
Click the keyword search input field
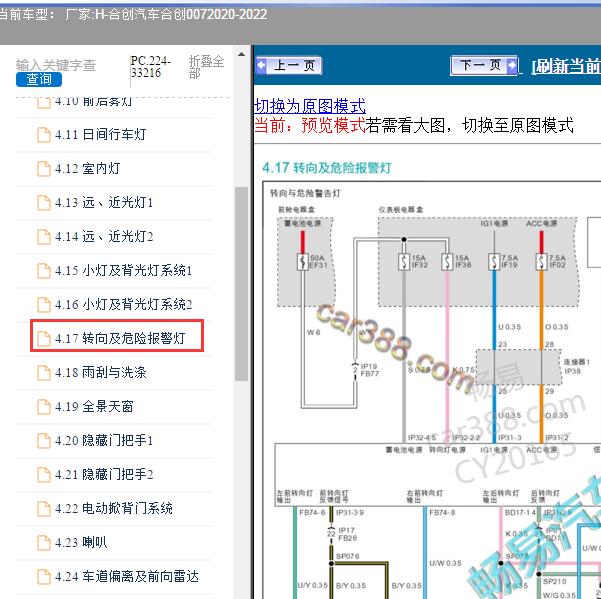click(x=56, y=65)
